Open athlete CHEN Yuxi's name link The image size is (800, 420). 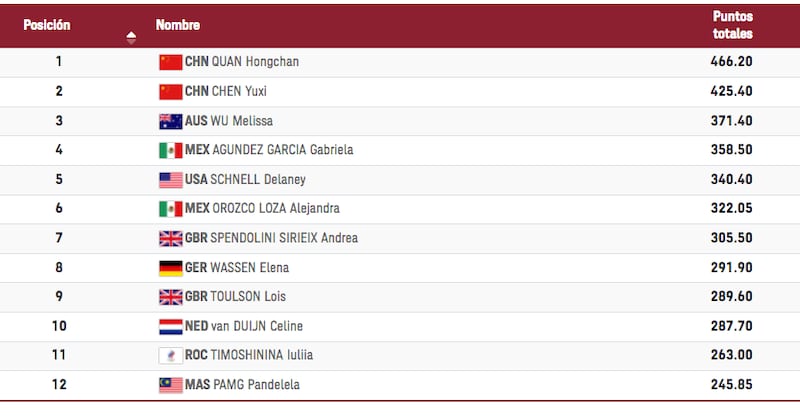click(239, 91)
